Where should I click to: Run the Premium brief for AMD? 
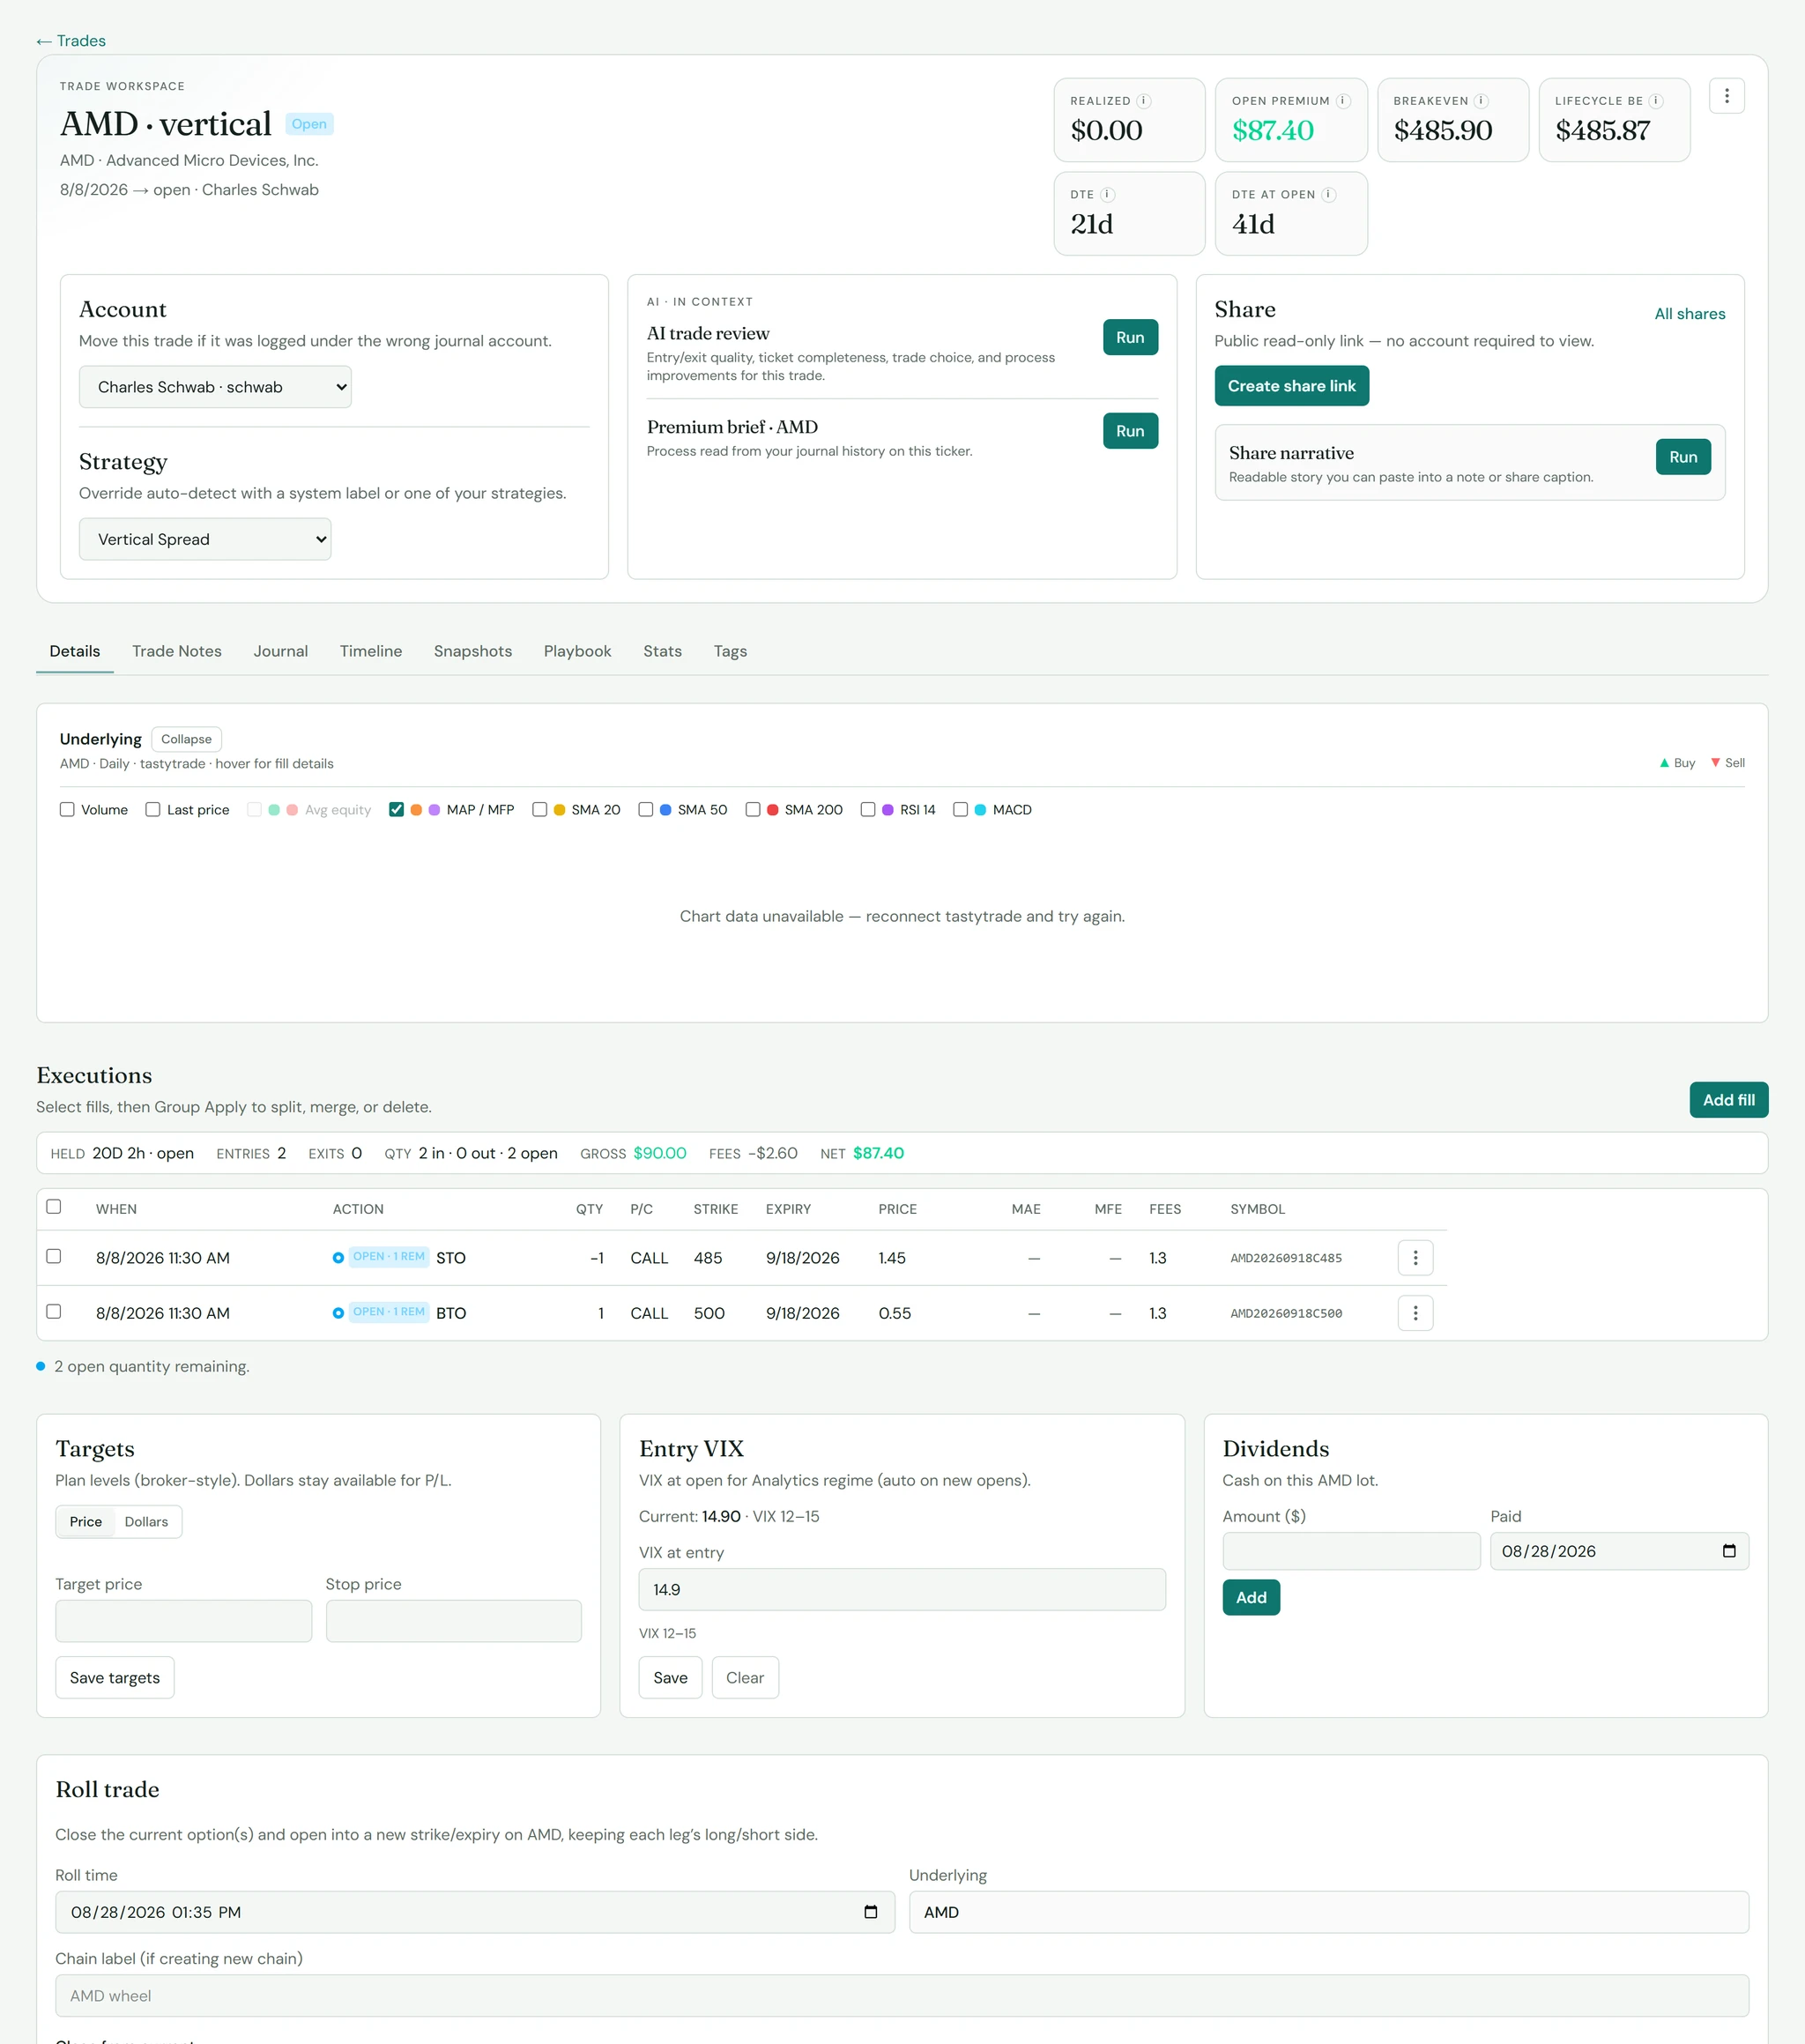tap(1130, 431)
